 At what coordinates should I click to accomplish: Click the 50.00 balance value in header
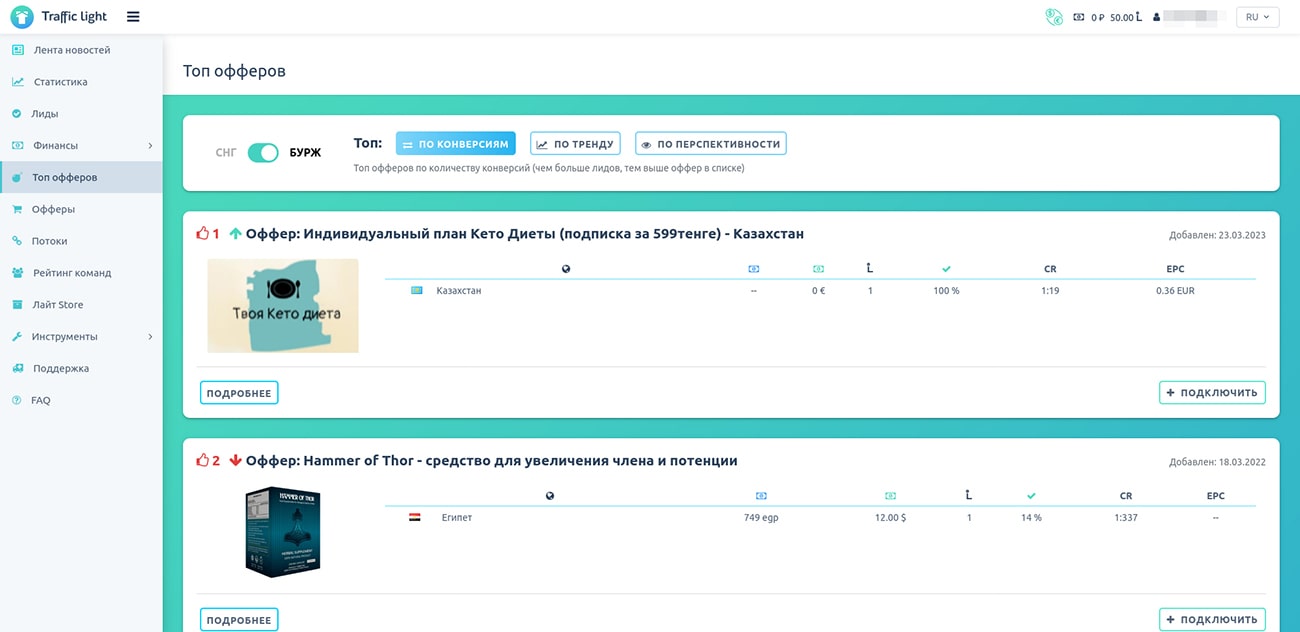(1122, 17)
